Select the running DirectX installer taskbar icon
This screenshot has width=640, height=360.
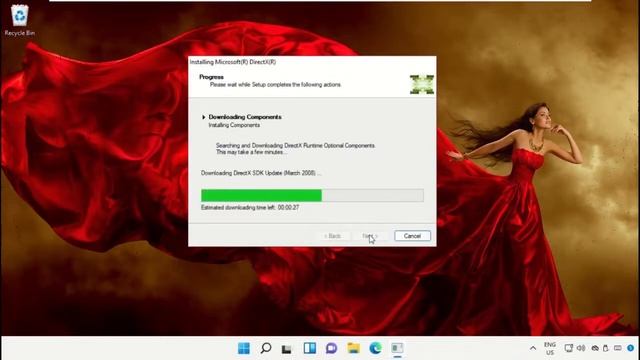tap(397, 348)
